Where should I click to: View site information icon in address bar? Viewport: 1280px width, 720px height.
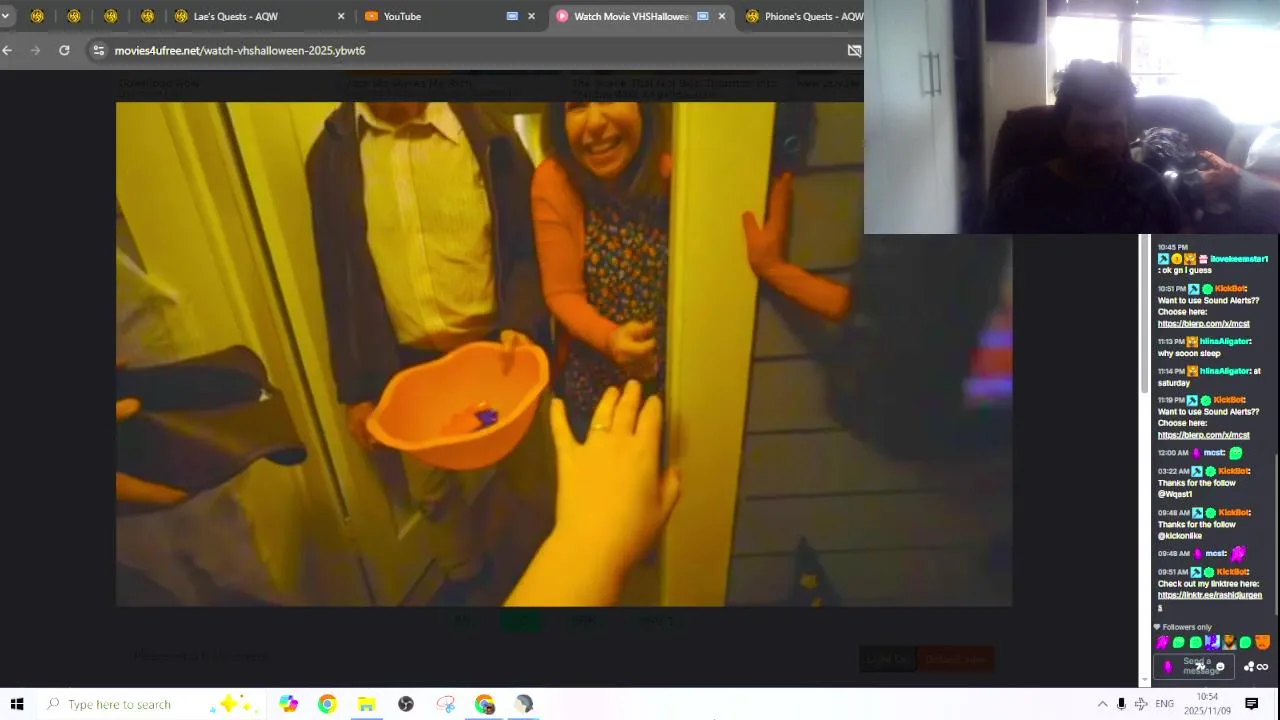point(98,50)
